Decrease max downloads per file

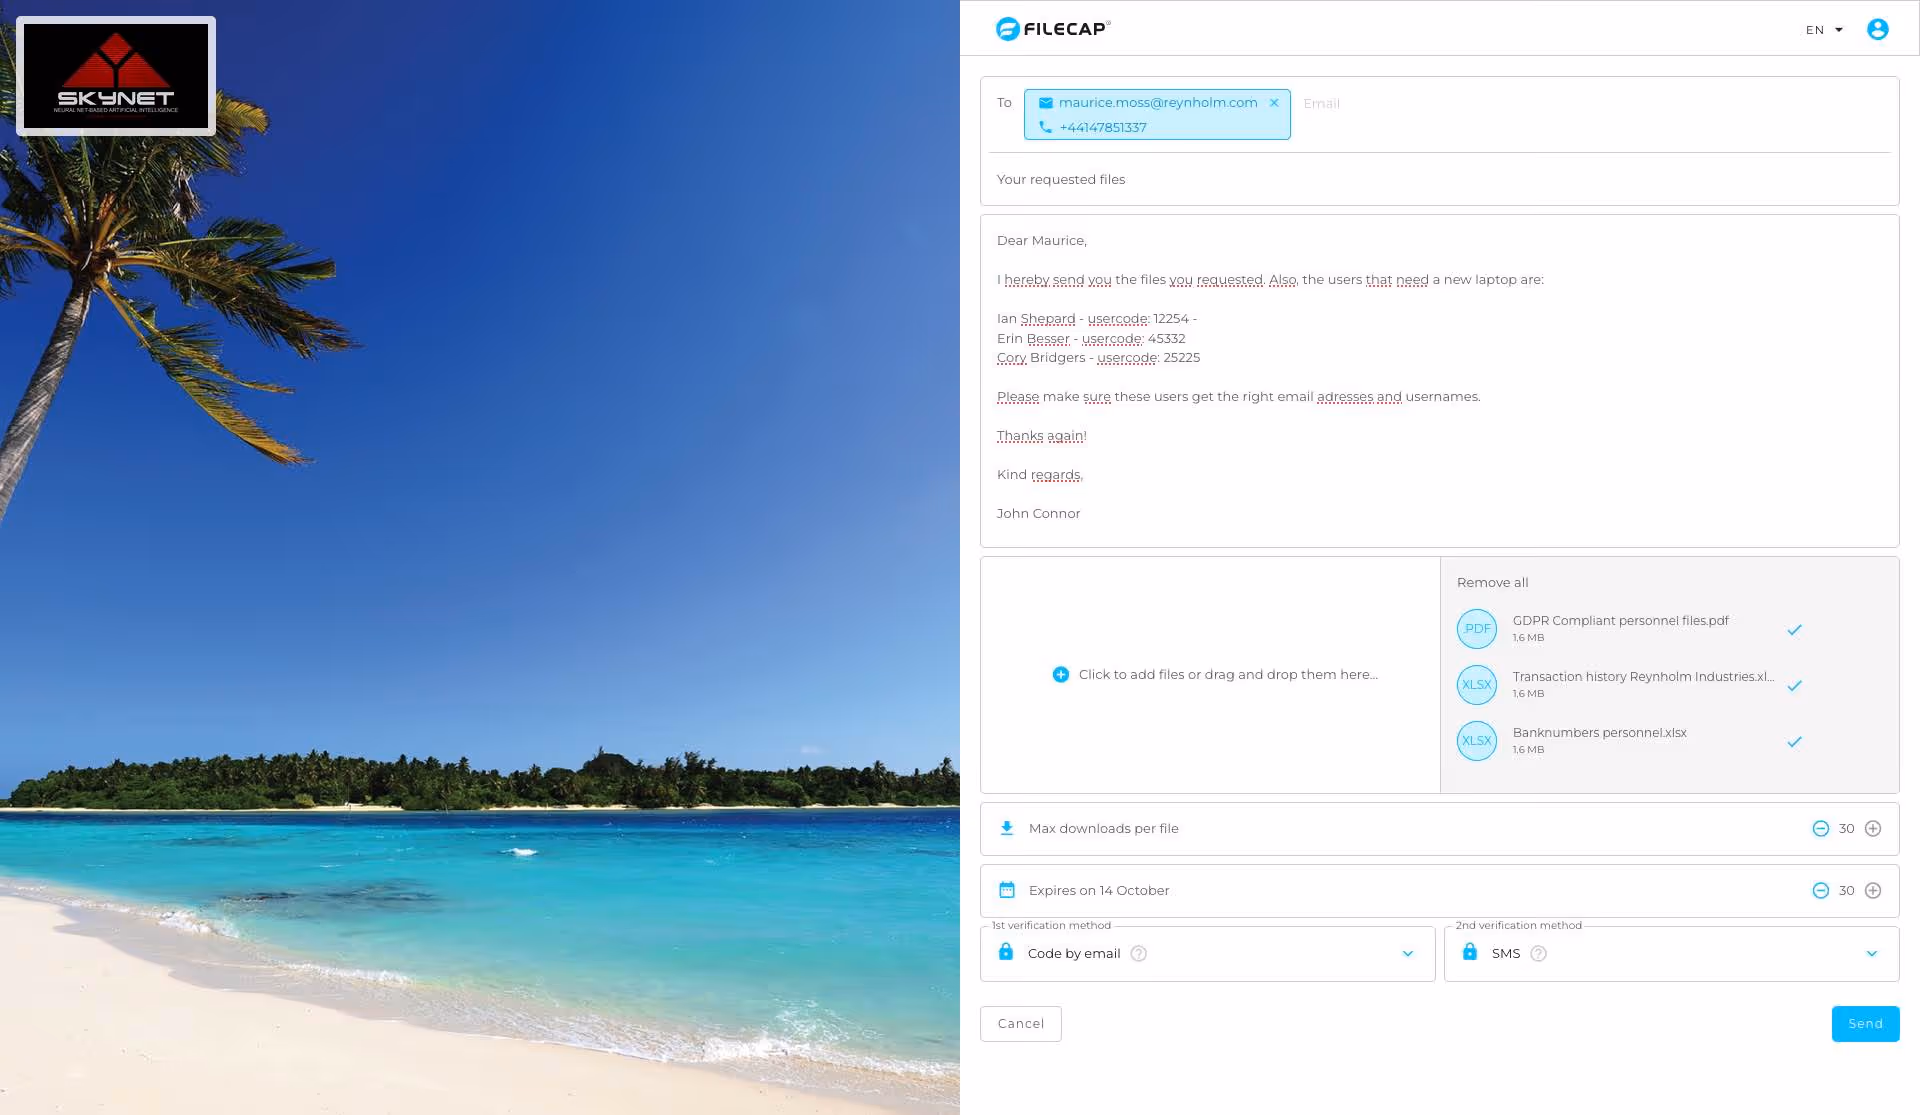point(1821,829)
